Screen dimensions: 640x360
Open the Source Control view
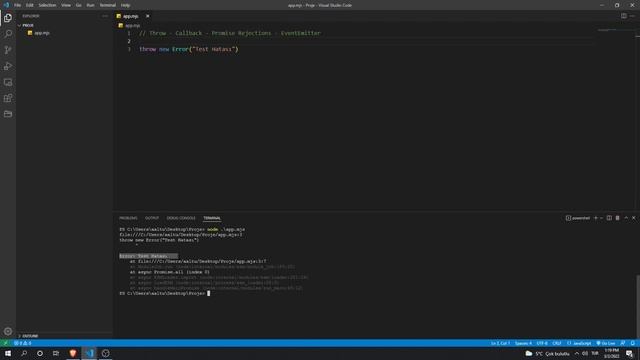pos(8,50)
